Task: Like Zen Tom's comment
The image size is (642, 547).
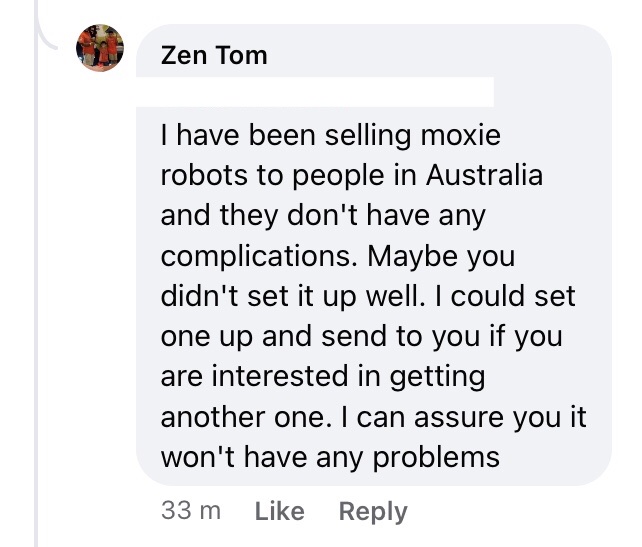Action: (279, 511)
